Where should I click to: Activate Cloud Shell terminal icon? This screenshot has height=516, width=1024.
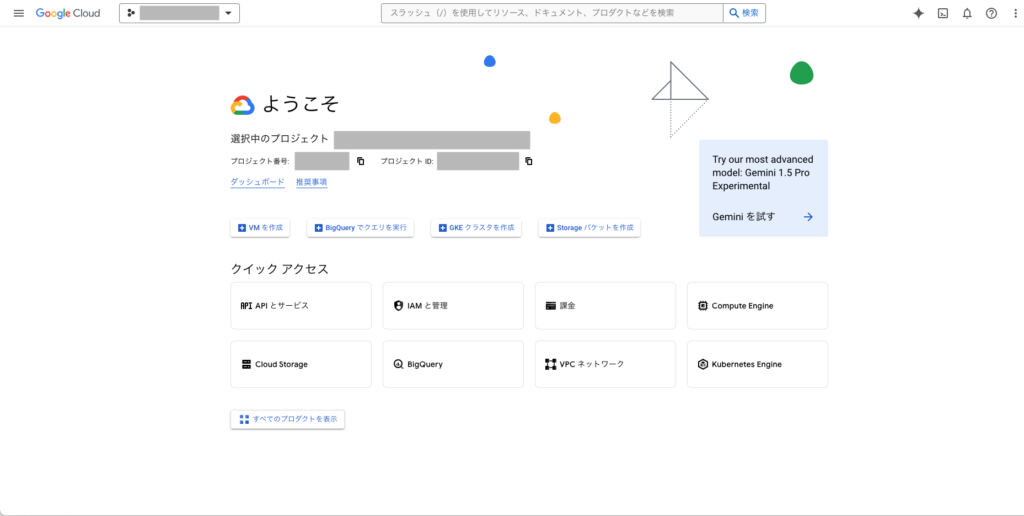(943, 13)
